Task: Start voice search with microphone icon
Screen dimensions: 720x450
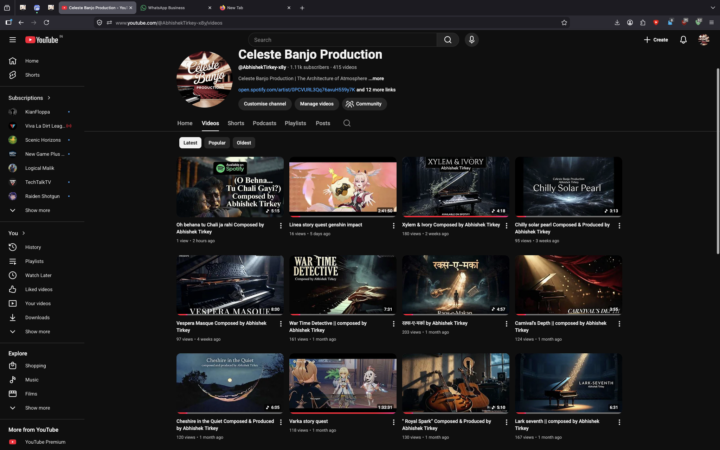Action: point(472,40)
